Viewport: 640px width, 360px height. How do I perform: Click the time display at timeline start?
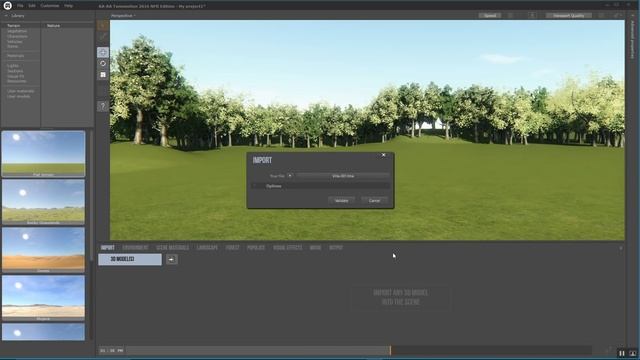(x=111, y=350)
